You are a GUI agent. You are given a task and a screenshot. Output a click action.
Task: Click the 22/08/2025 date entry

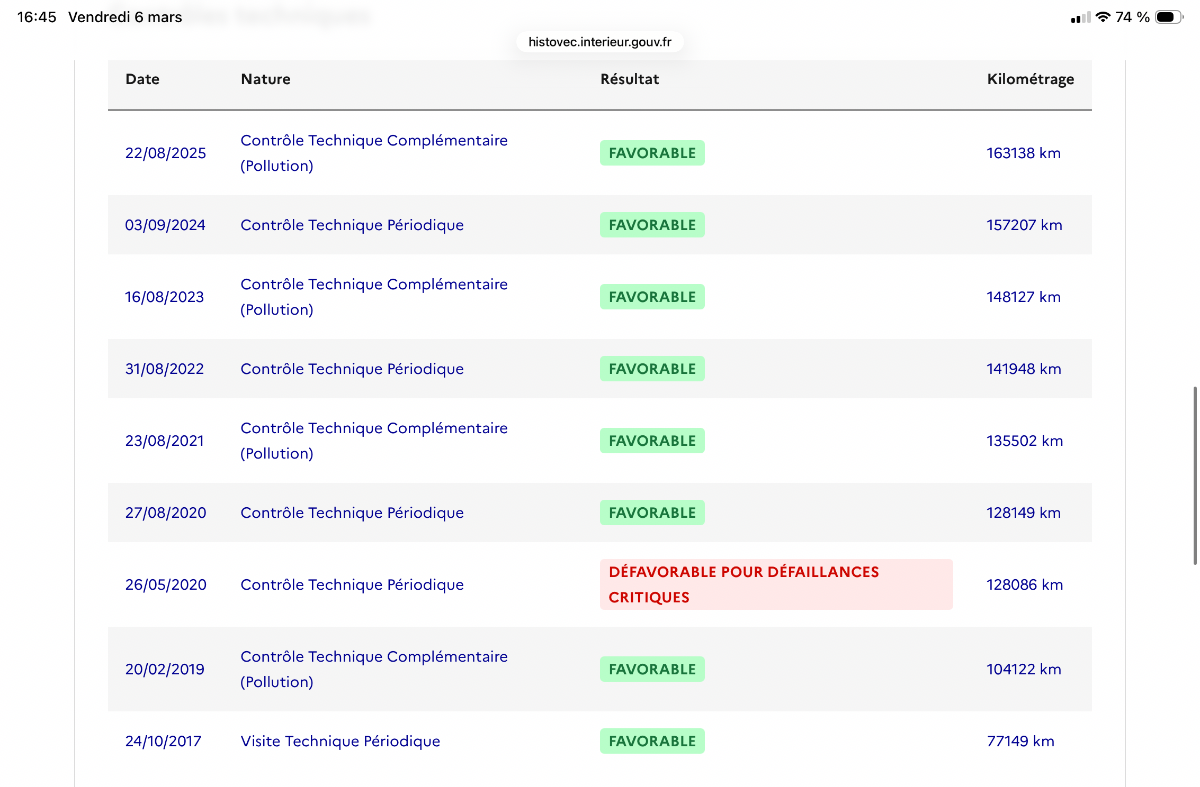(x=166, y=153)
